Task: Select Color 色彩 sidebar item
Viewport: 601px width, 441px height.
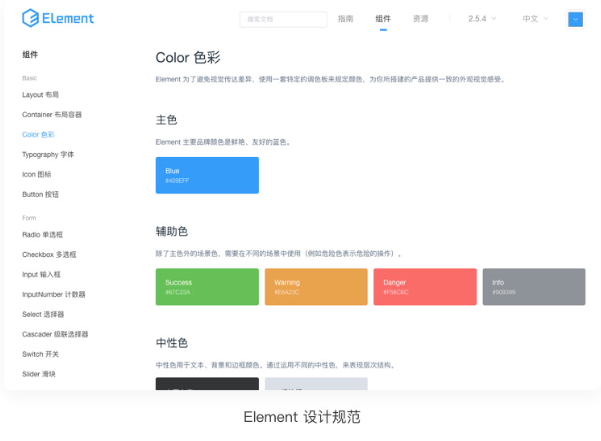Action: click(38, 134)
